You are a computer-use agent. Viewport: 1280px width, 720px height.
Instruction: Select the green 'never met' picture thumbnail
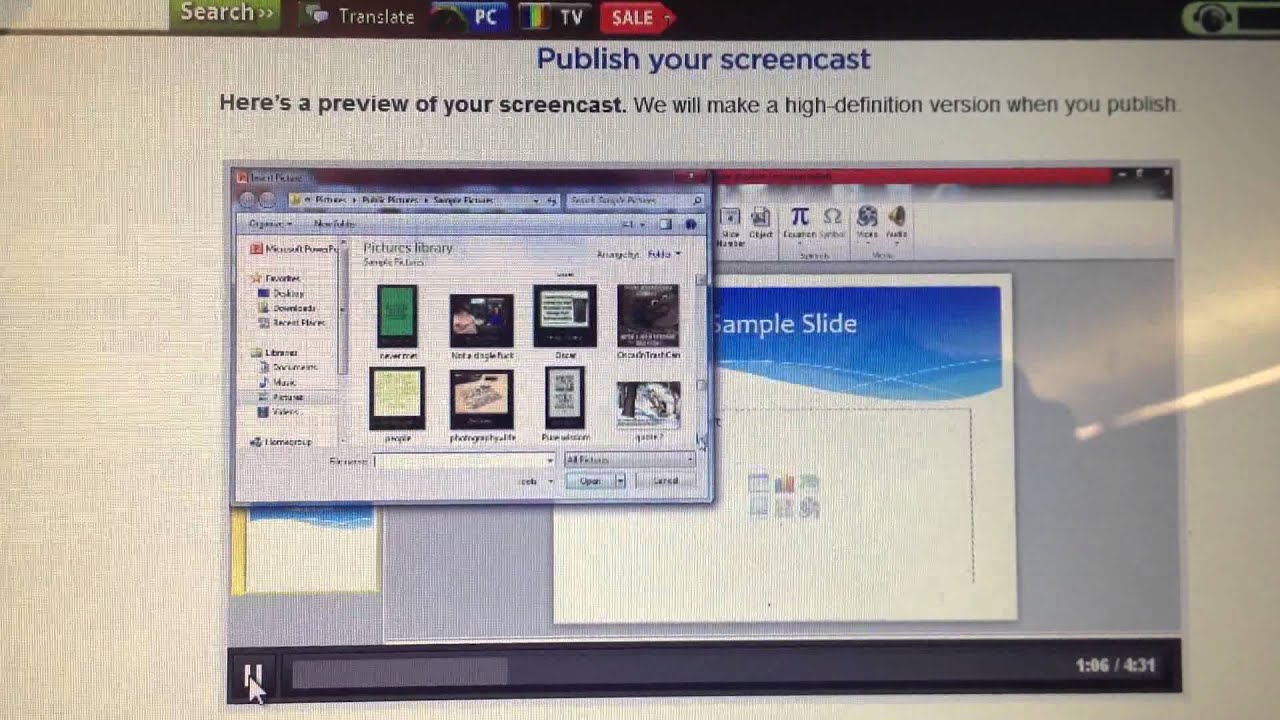pos(397,316)
